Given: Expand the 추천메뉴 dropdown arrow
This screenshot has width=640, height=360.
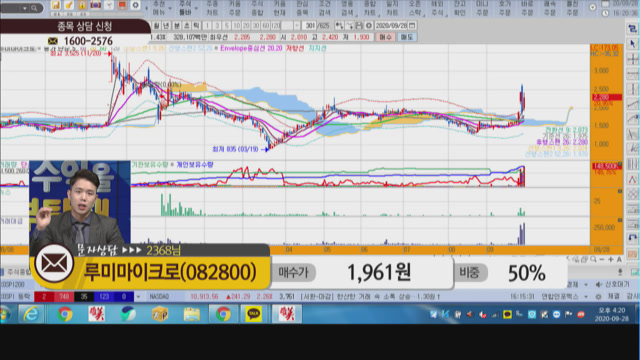Looking at the screenshot, I should tap(170, 9).
